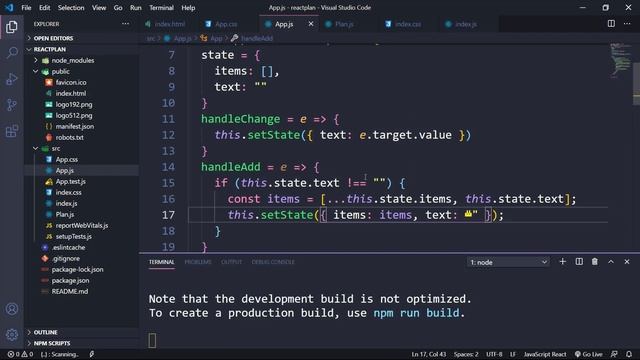This screenshot has width=640, height=360.
Task: Open Plan.js in the explorer
Action: point(64,214)
